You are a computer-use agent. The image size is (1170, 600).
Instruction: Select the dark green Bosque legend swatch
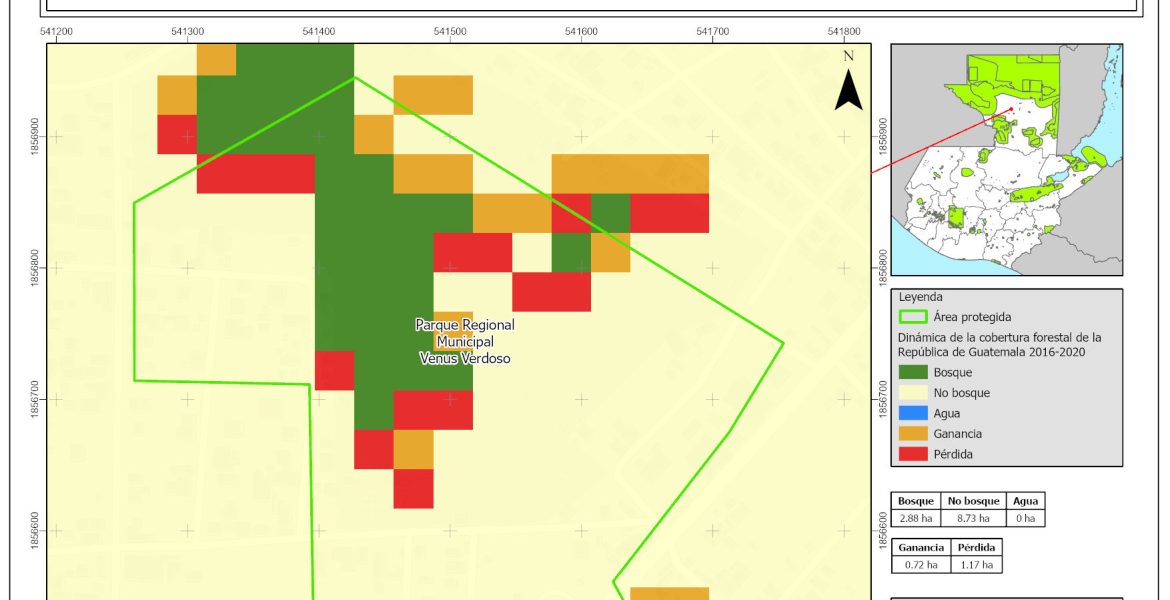914,372
